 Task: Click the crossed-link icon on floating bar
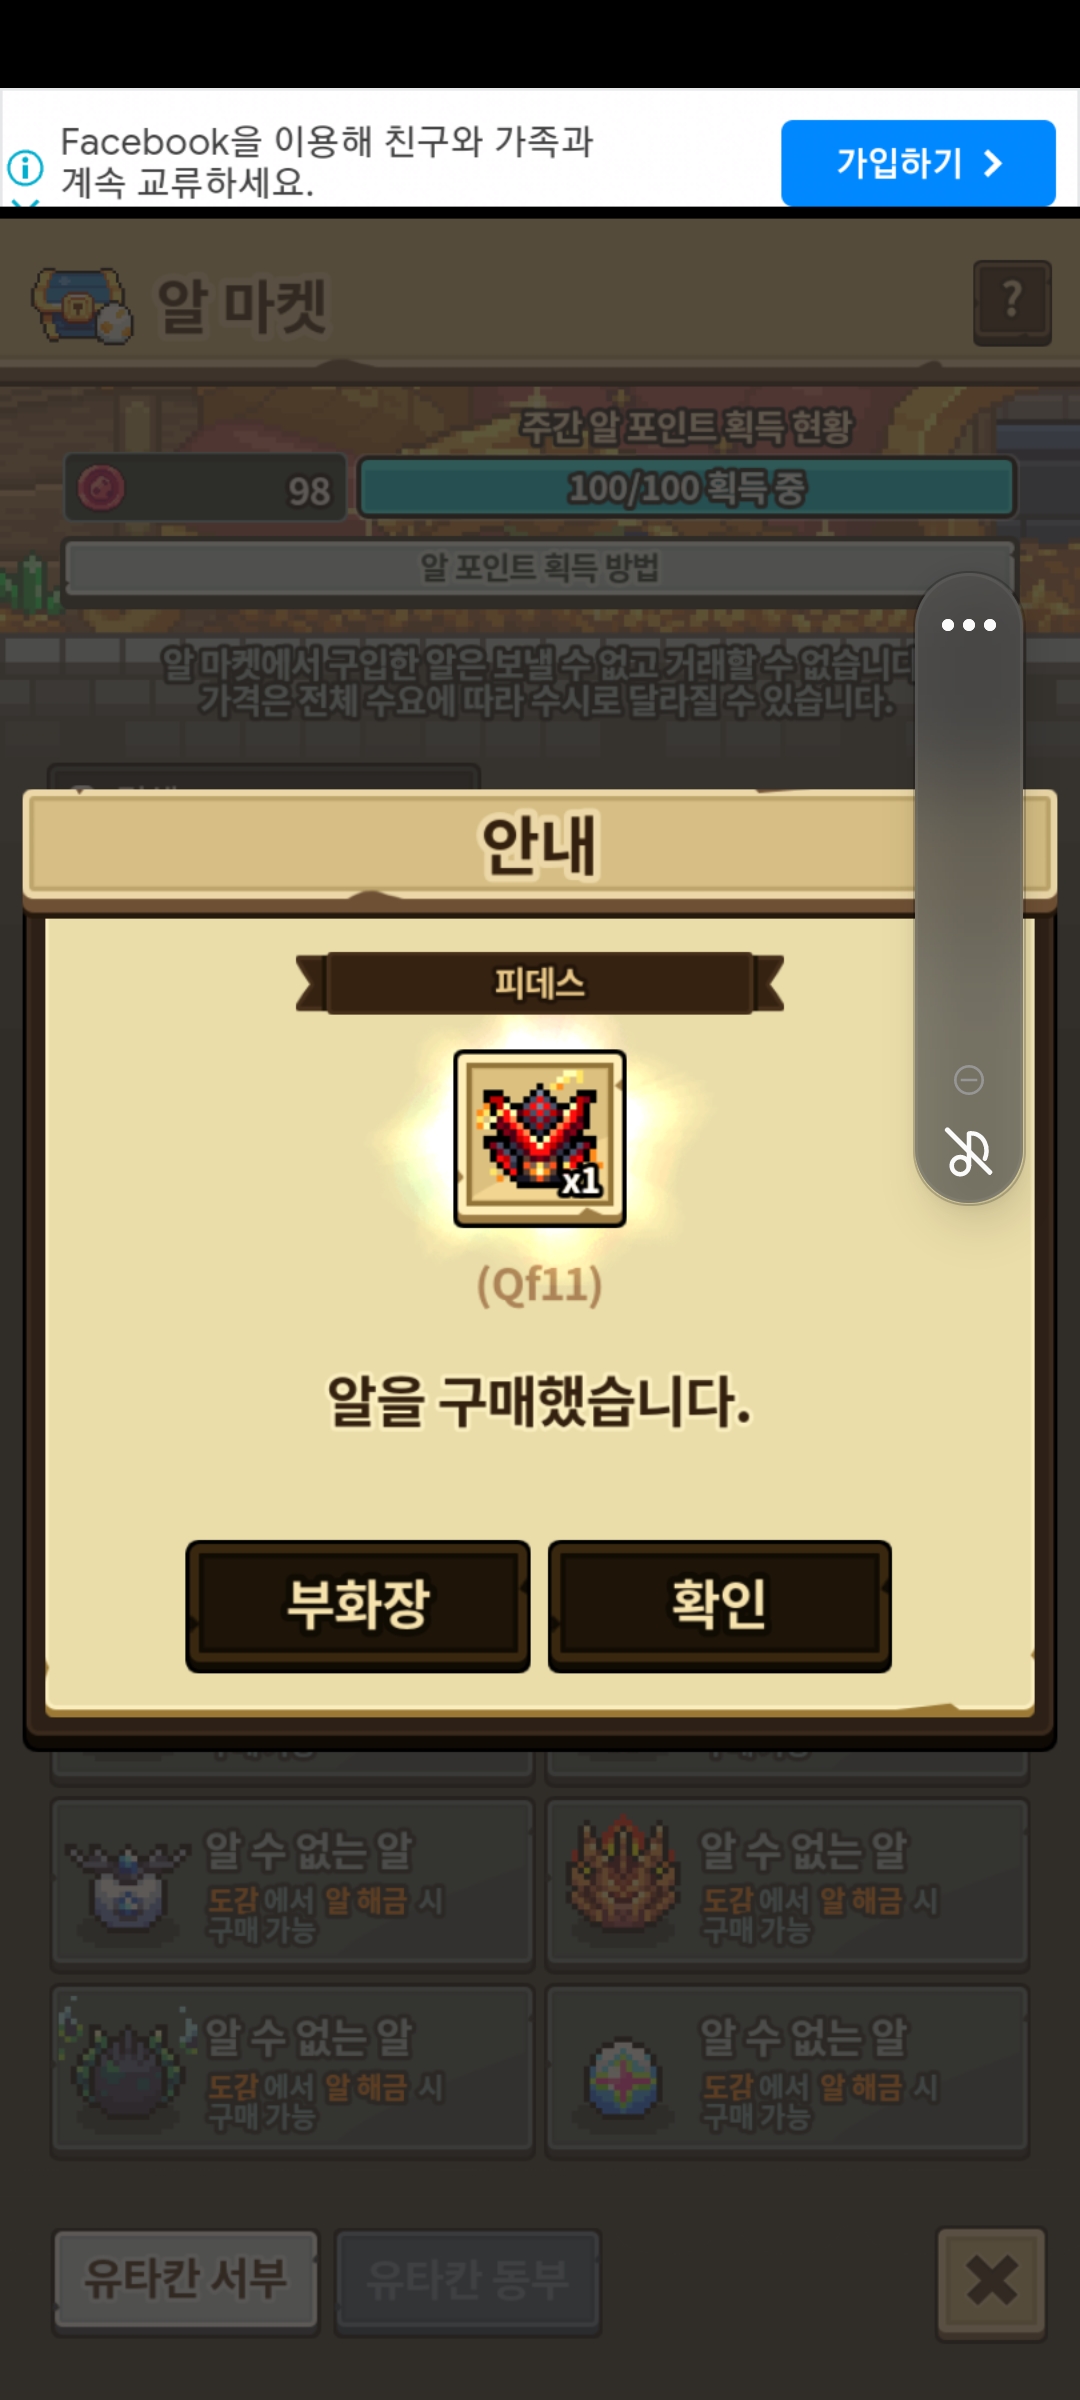[x=969, y=1151]
